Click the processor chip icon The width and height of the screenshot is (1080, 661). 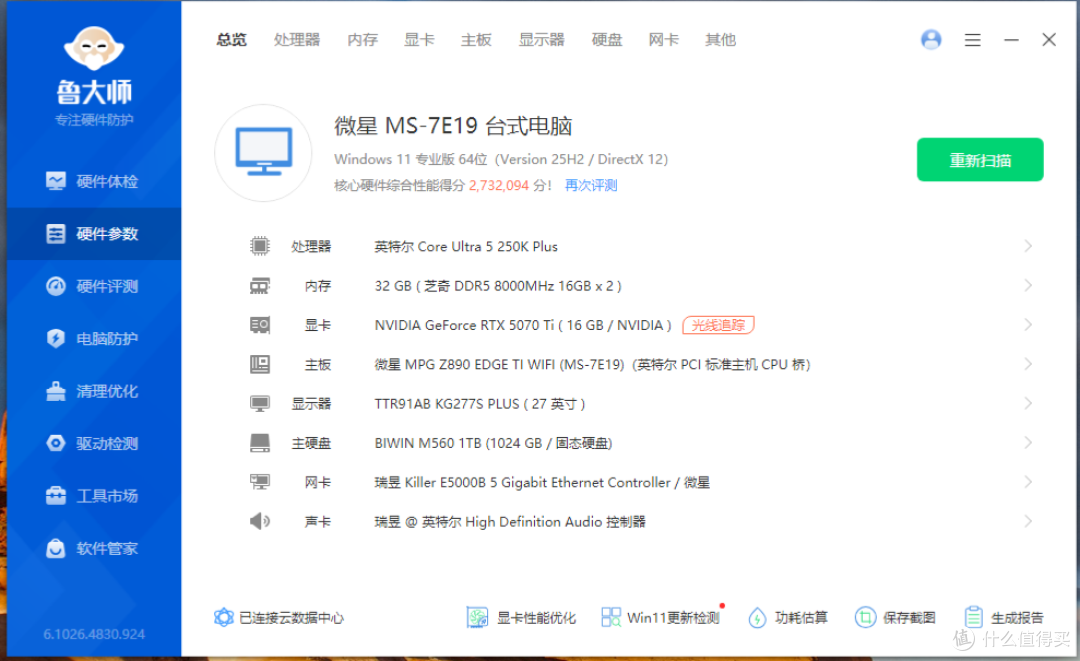pos(260,246)
